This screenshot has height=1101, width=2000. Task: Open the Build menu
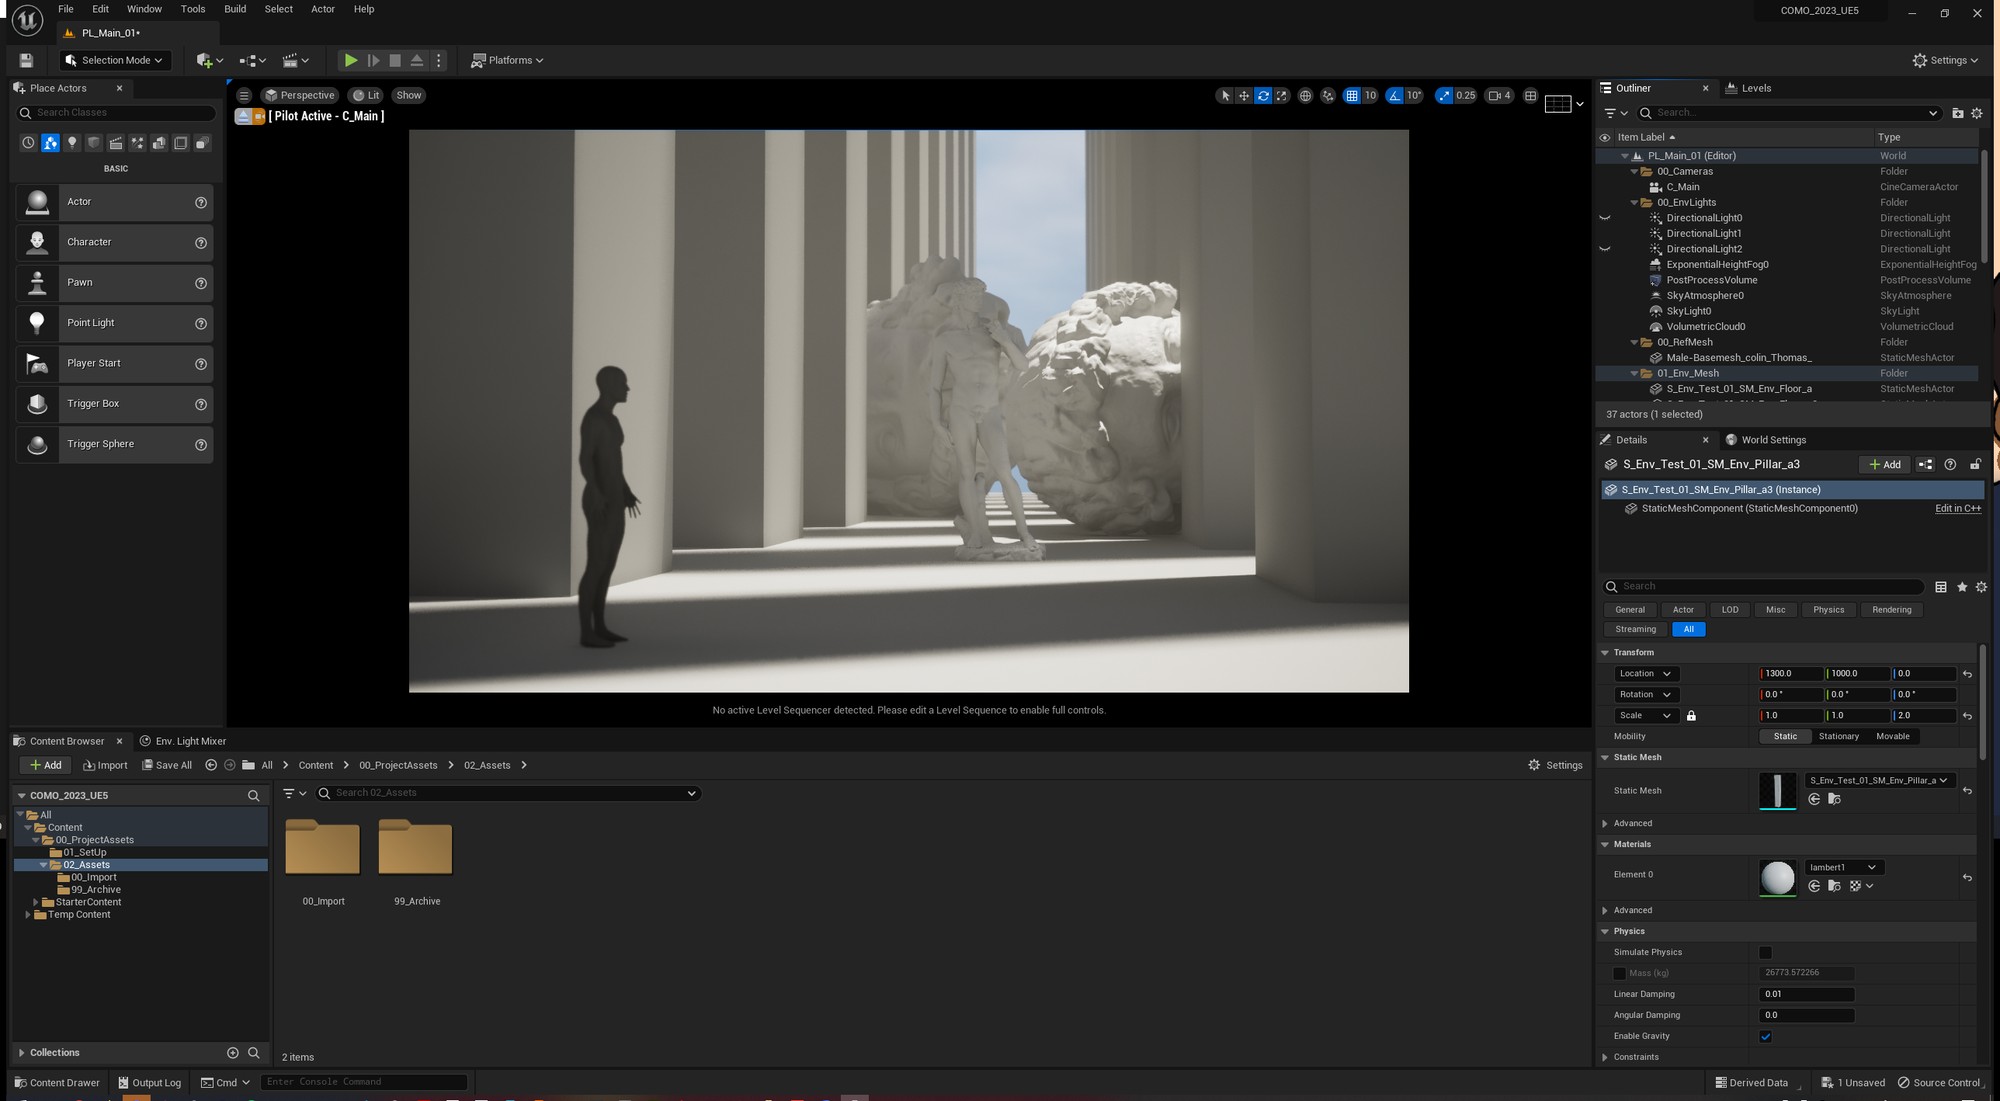[235, 9]
